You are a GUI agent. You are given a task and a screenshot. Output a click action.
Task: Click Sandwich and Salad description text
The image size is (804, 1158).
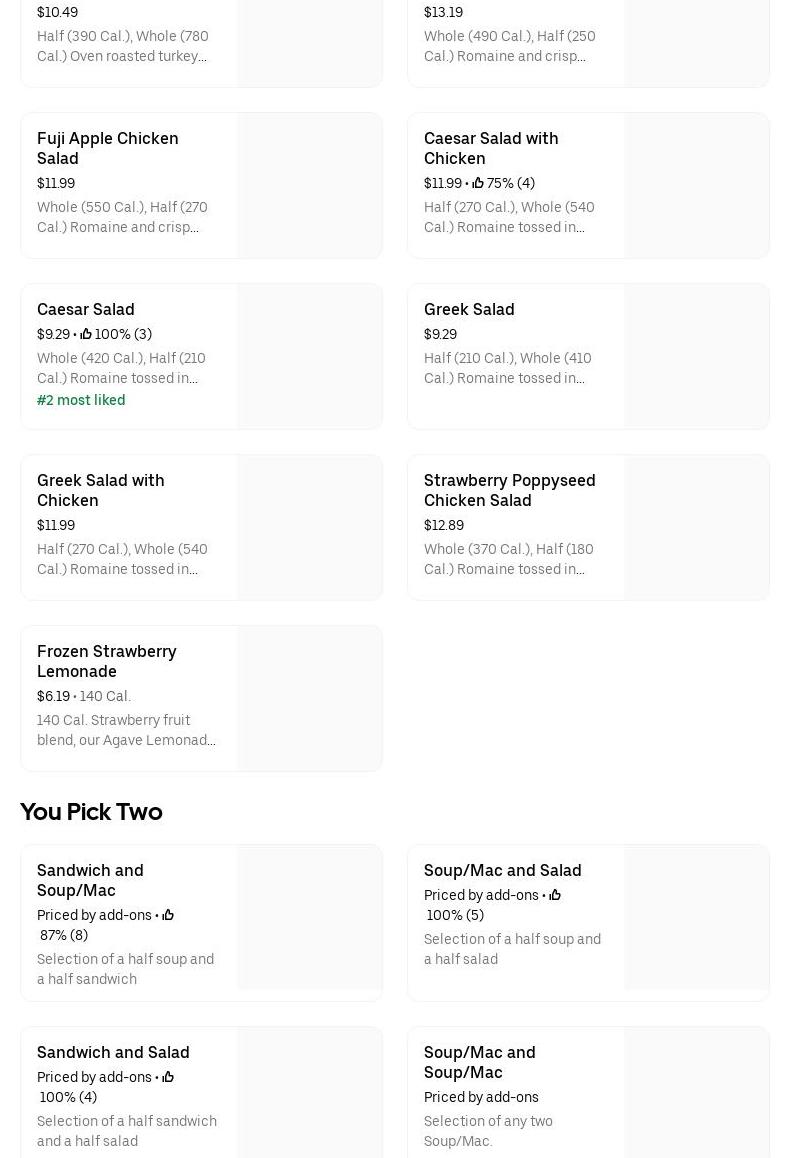pyautogui.click(x=127, y=1131)
